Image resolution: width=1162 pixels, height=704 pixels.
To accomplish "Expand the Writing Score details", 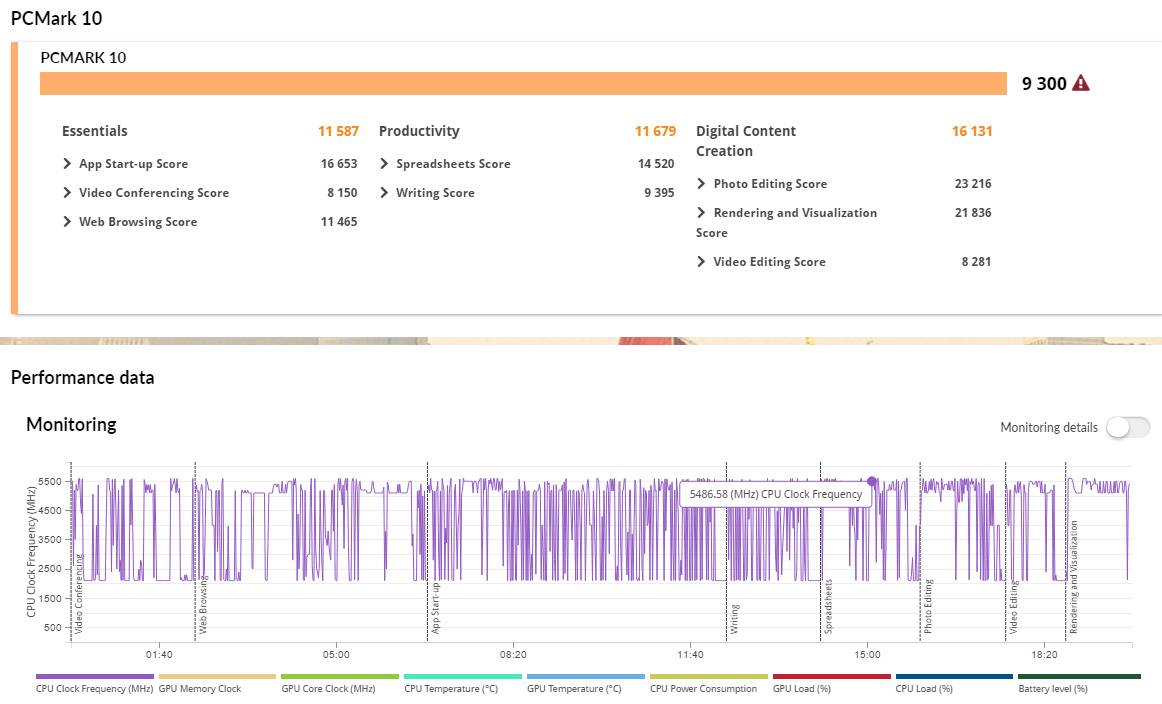I will coord(385,193).
